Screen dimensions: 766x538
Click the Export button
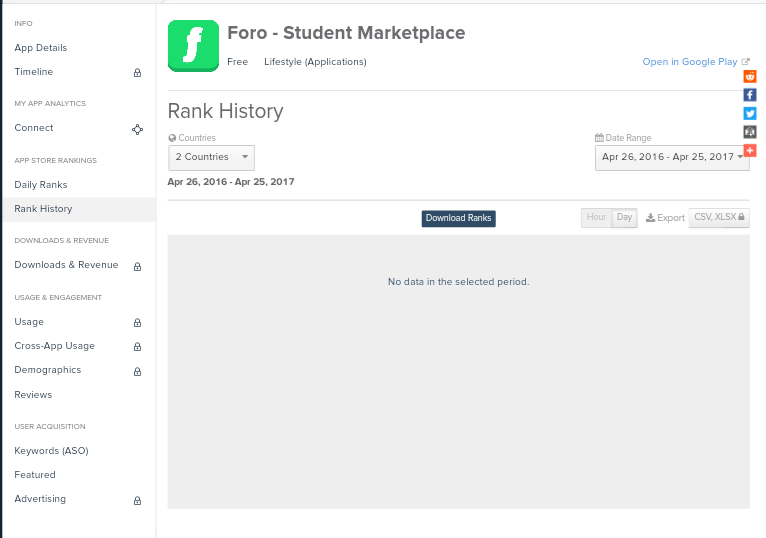pos(665,218)
